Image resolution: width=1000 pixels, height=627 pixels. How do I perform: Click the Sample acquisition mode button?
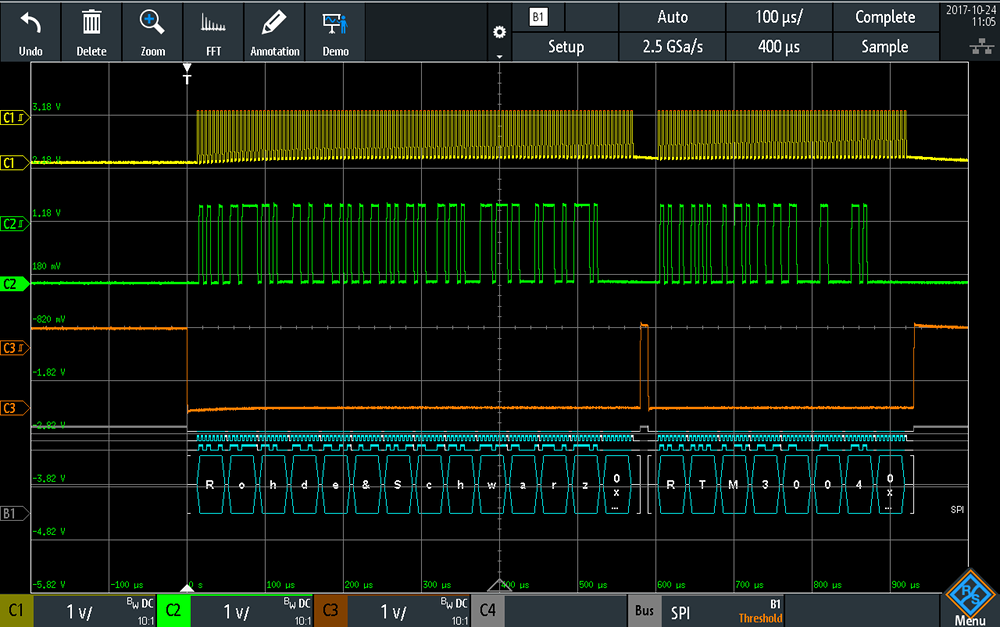click(885, 47)
